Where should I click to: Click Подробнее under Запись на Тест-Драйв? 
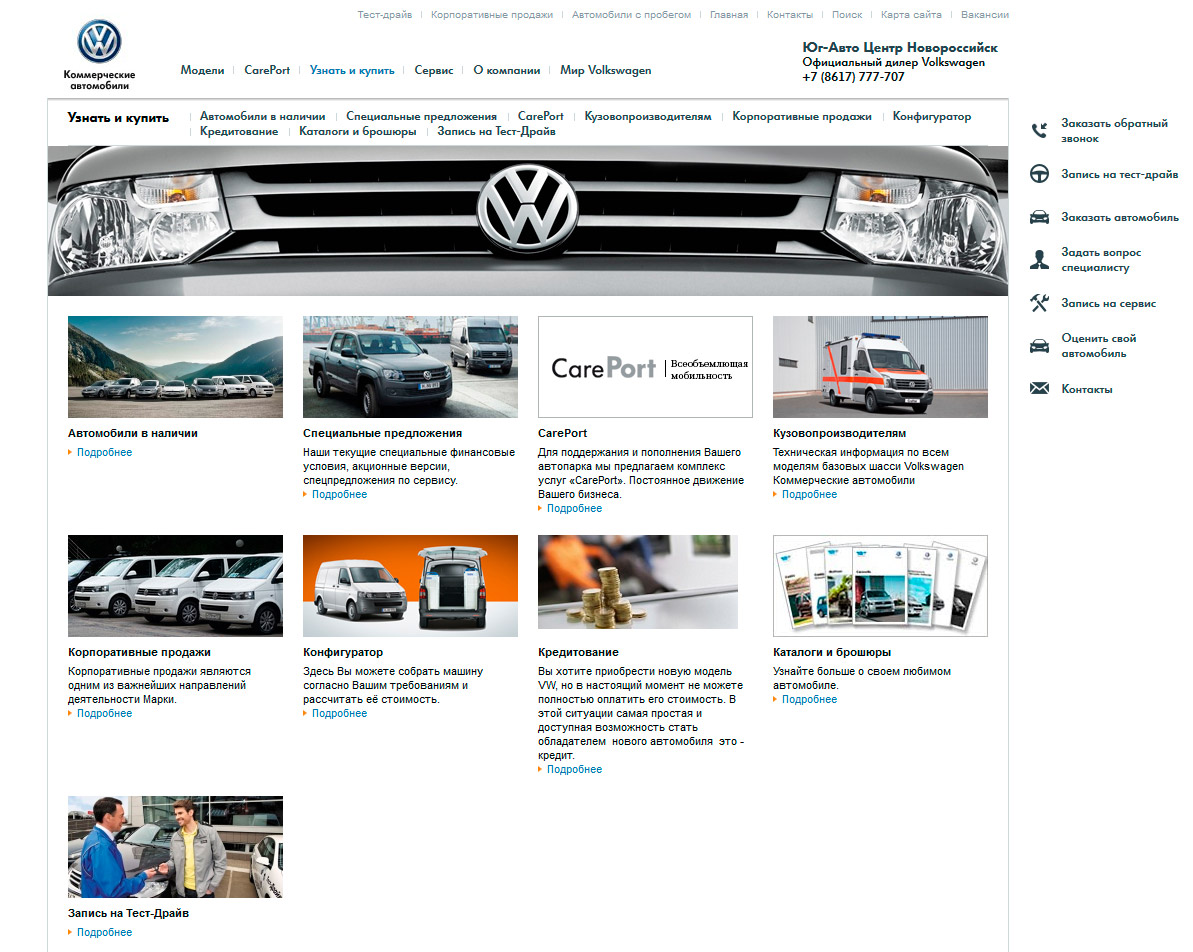click(104, 932)
